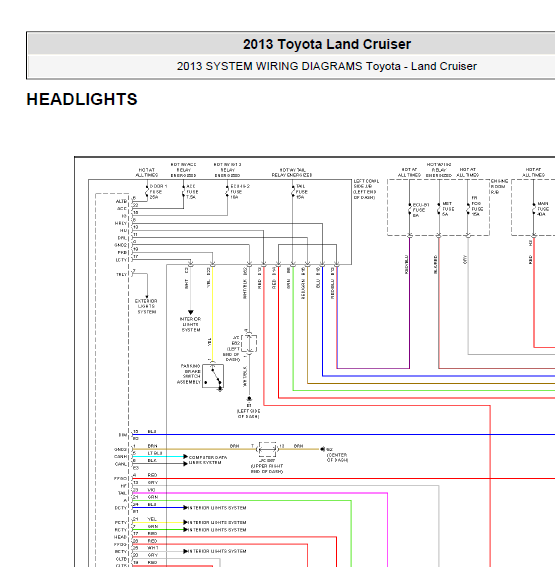Click the EXTERIOR LIGHTS SYSTEM reference

[146, 306]
